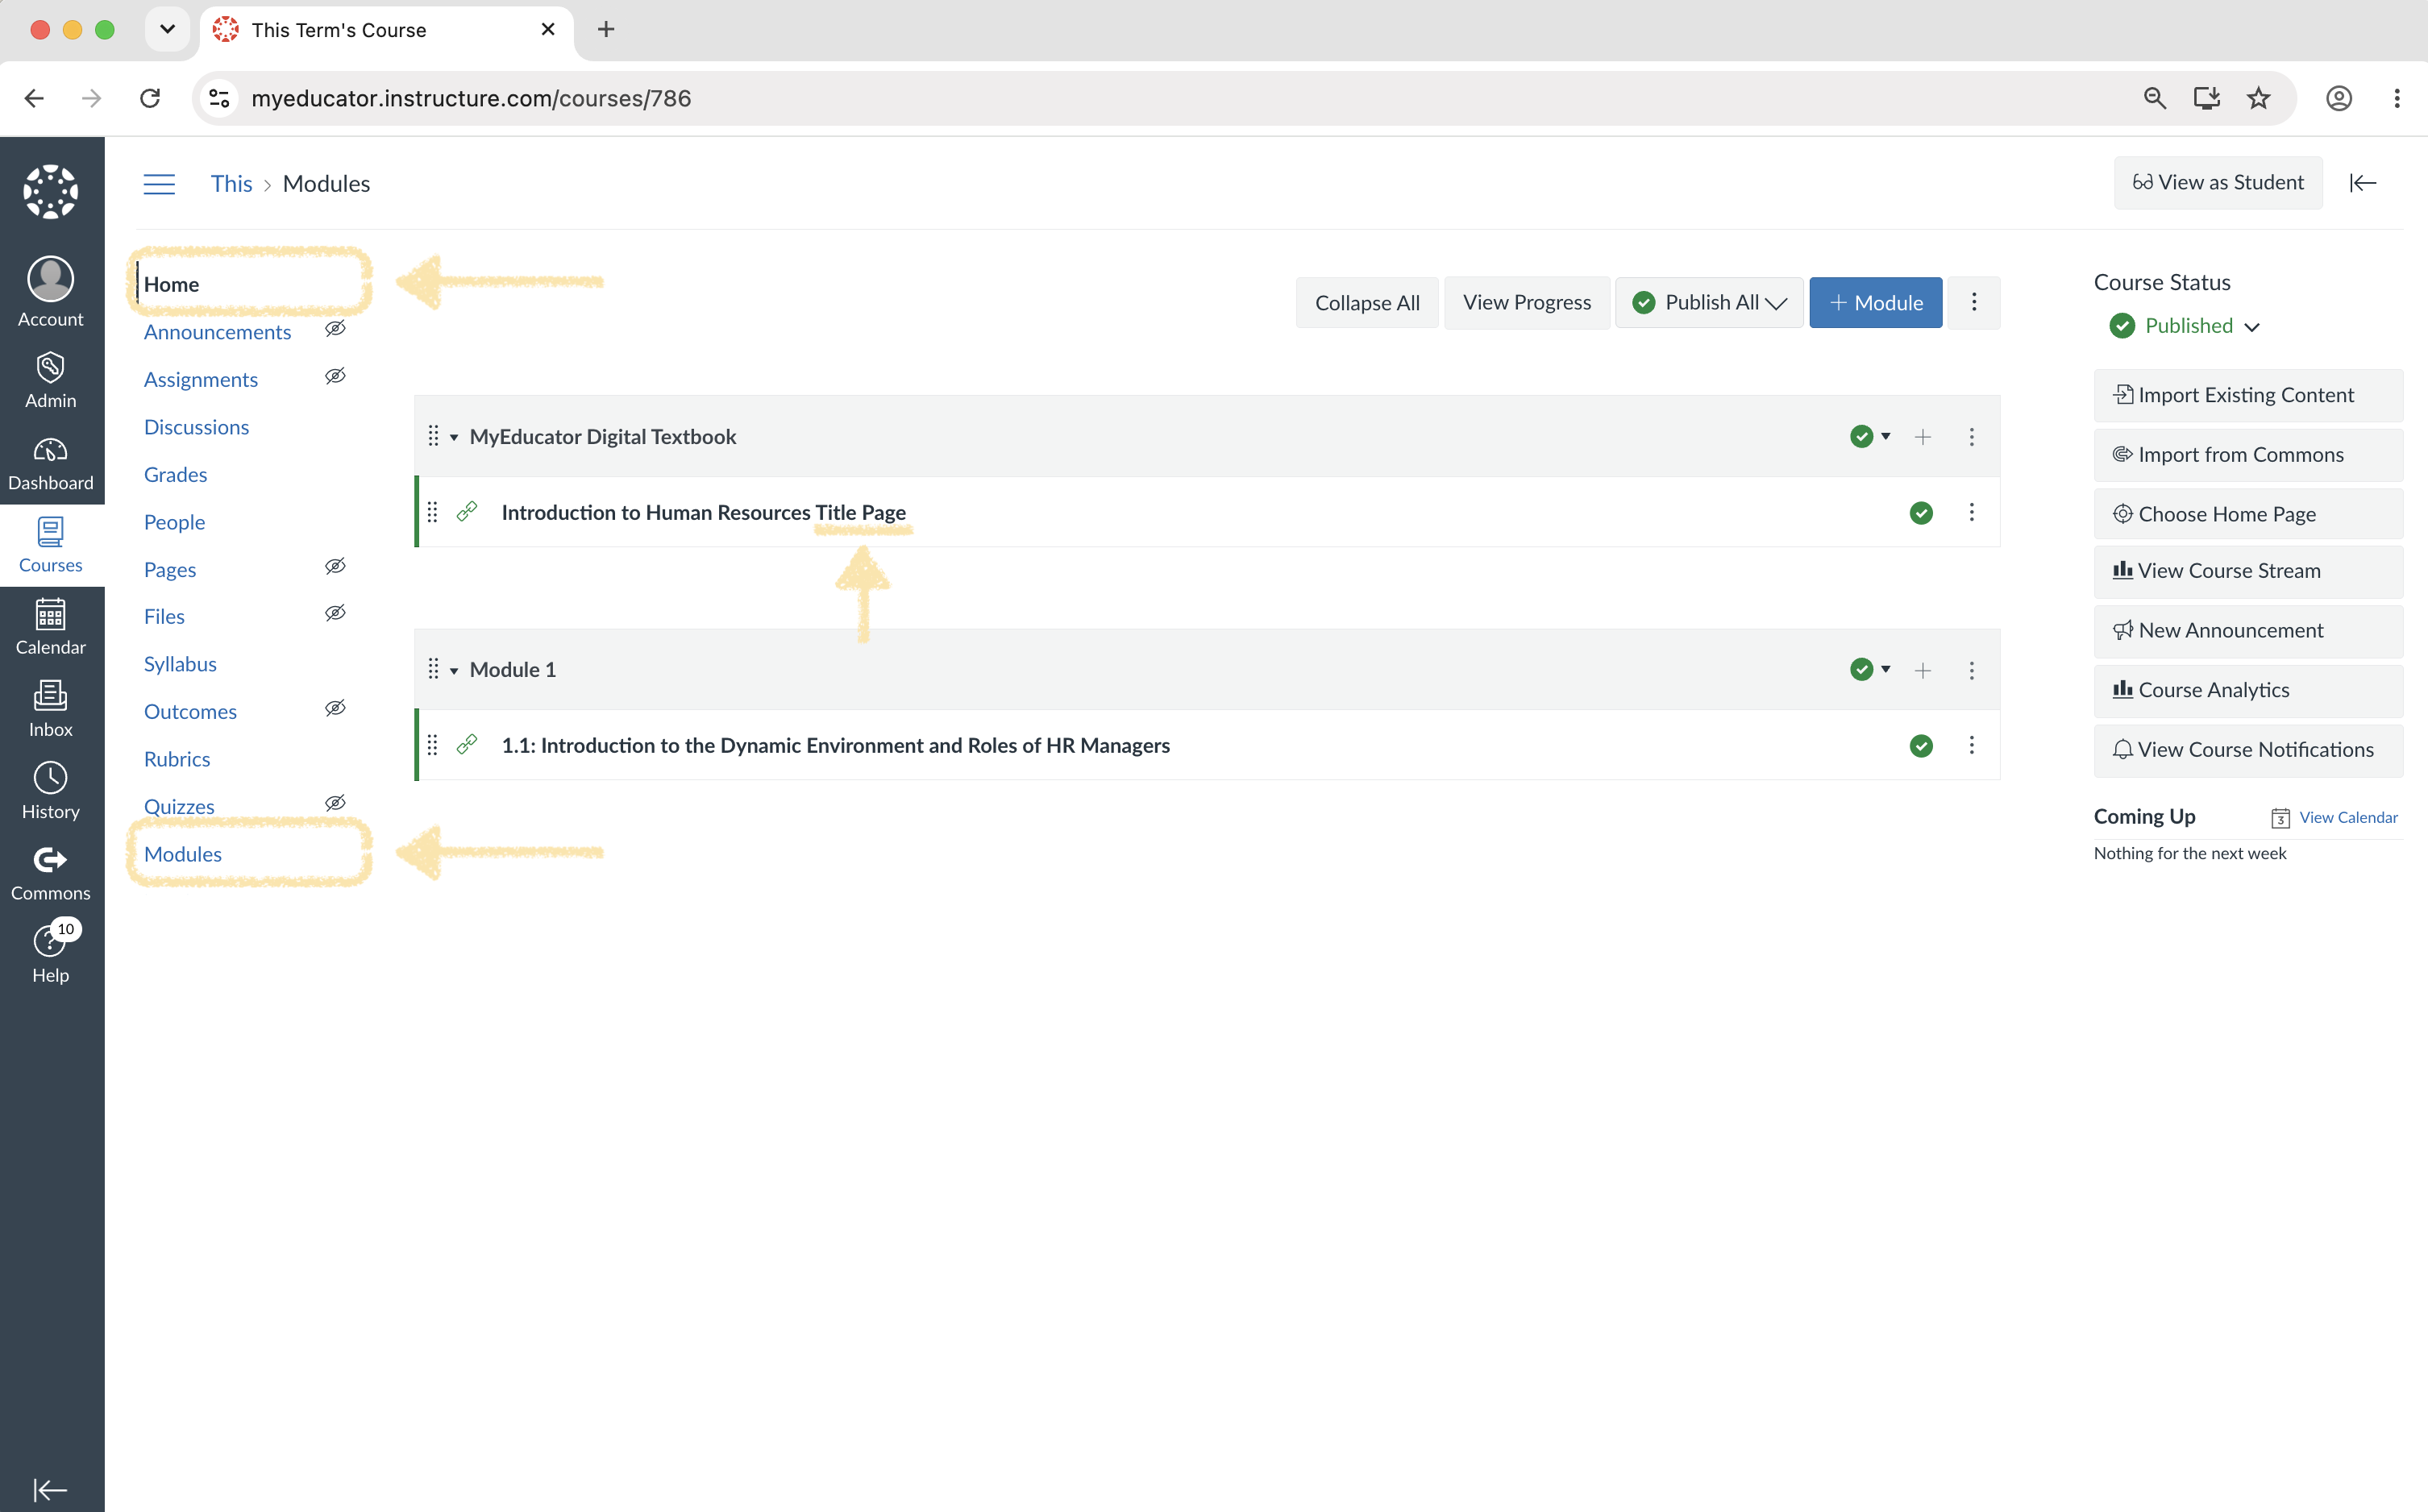The height and width of the screenshot is (1512, 2428).
Task: Grab drag handle of Module 1
Action: [433, 669]
